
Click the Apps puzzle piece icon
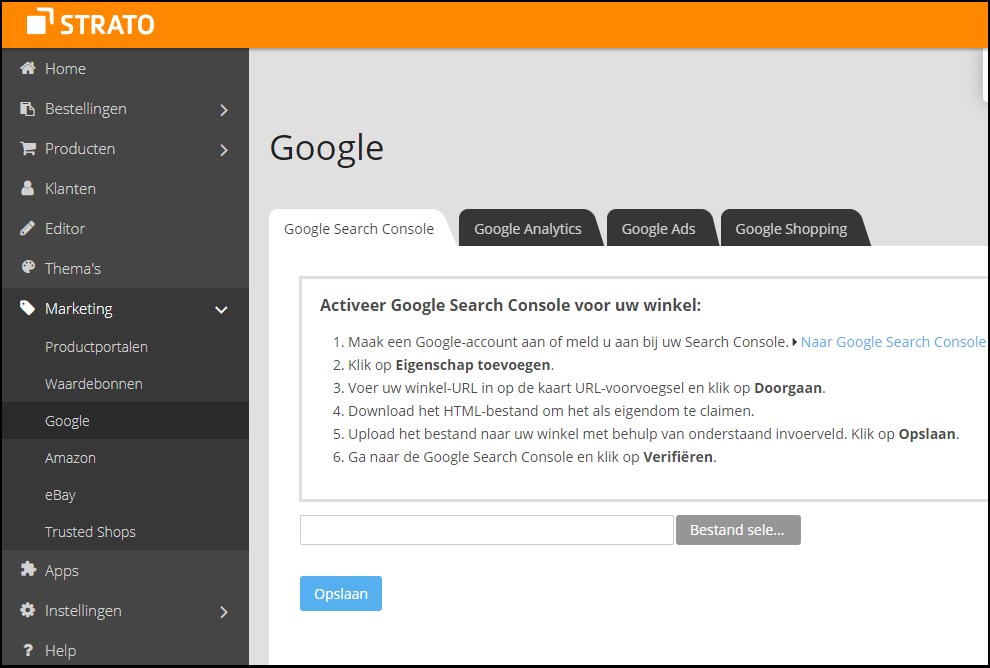[27, 570]
